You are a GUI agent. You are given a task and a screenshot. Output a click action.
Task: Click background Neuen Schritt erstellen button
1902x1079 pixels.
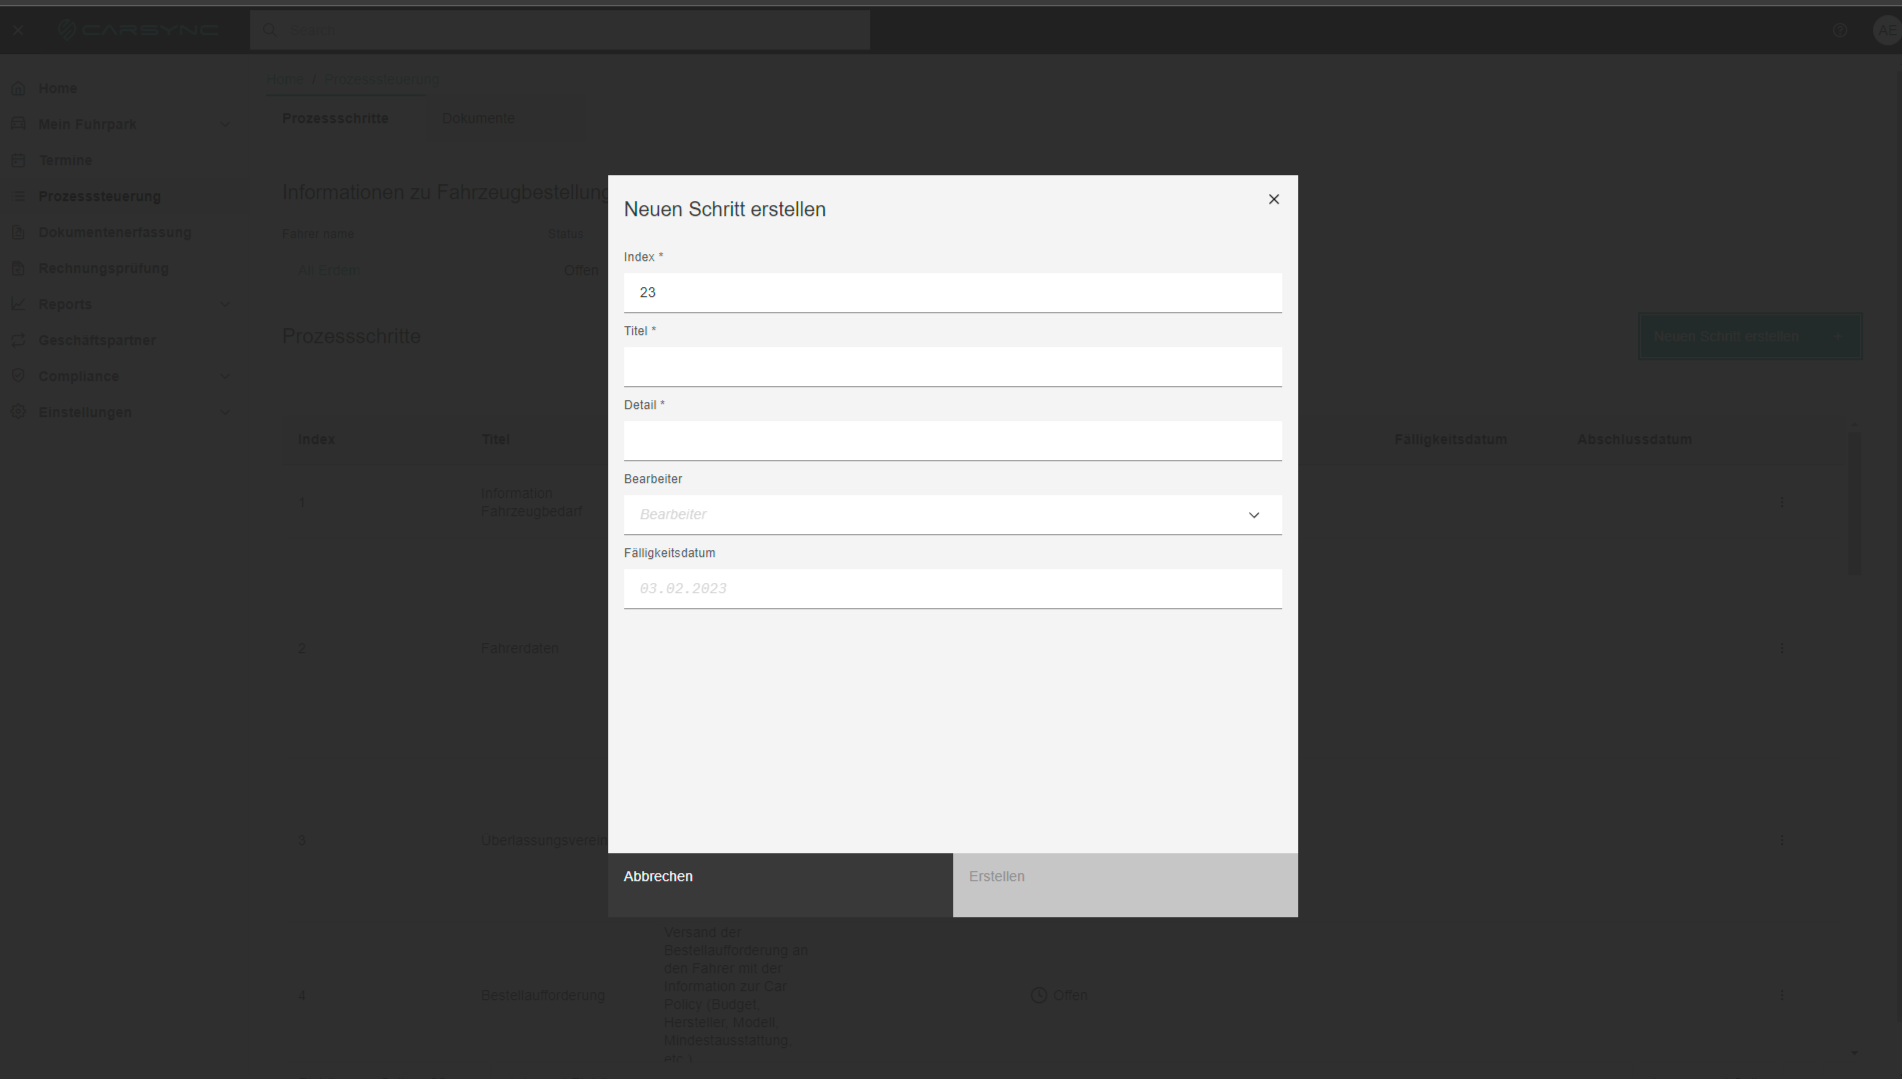pos(1750,336)
